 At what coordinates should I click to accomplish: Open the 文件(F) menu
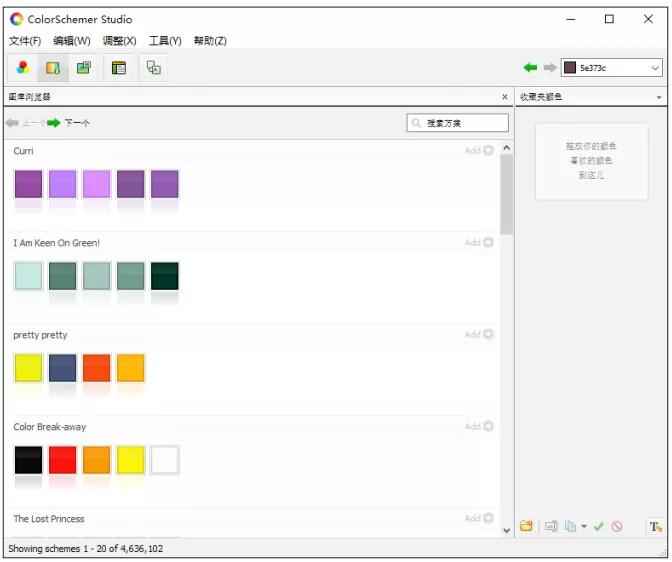tap(25, 41)
